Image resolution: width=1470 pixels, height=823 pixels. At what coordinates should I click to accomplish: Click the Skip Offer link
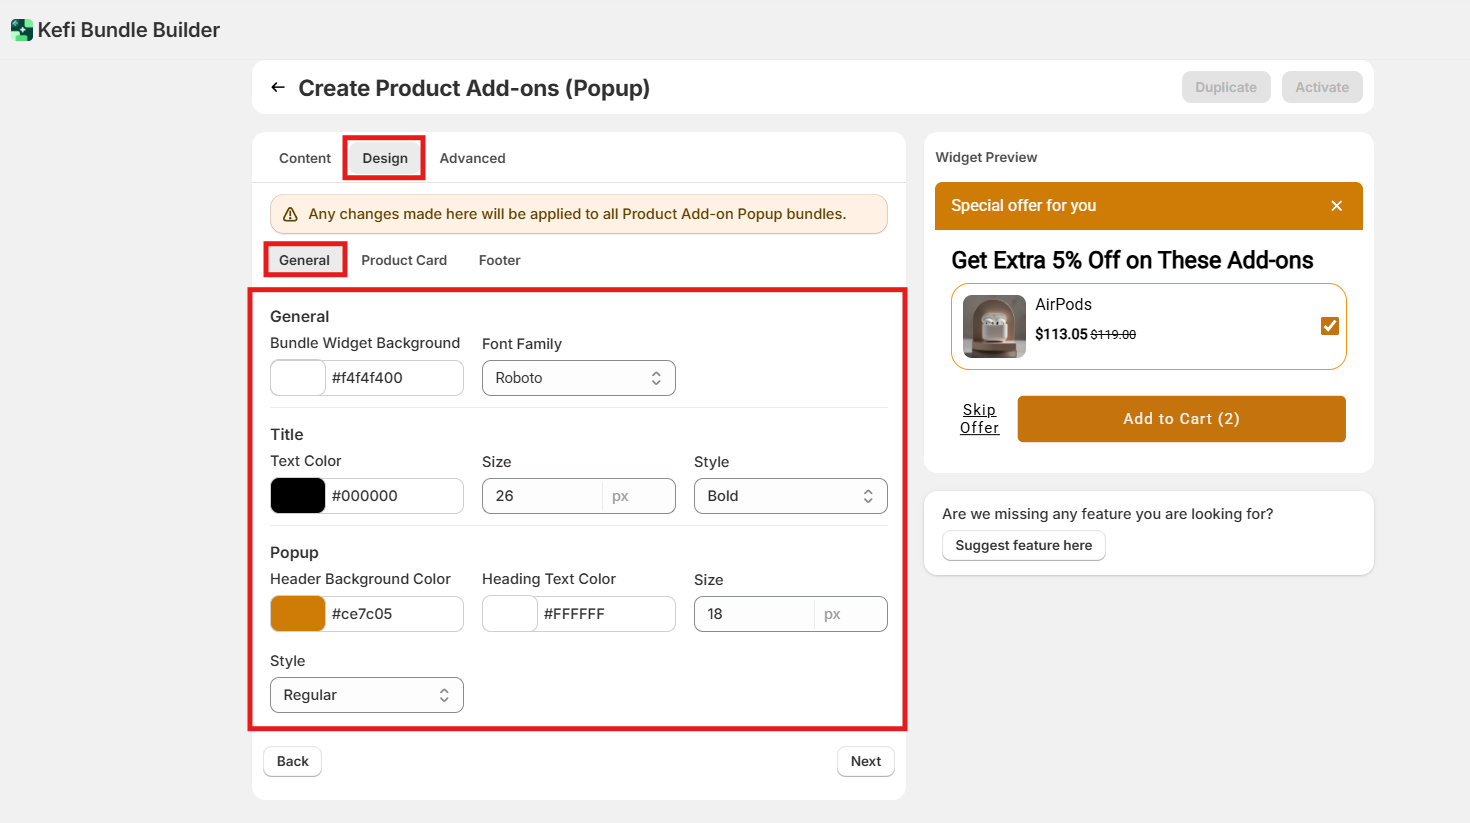tap(979, 419)
